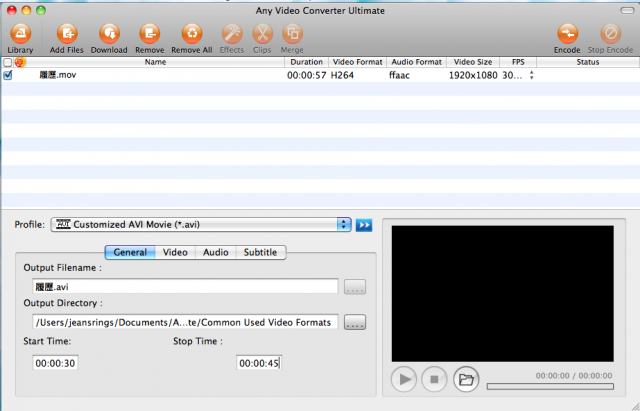Click the toolbar toggle pill in the title bar

[627, 10]
